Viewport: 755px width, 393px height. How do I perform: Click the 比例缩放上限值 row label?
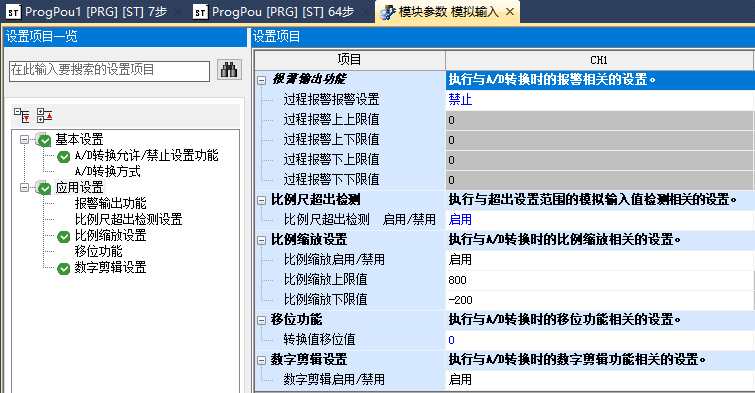point(325,280)
